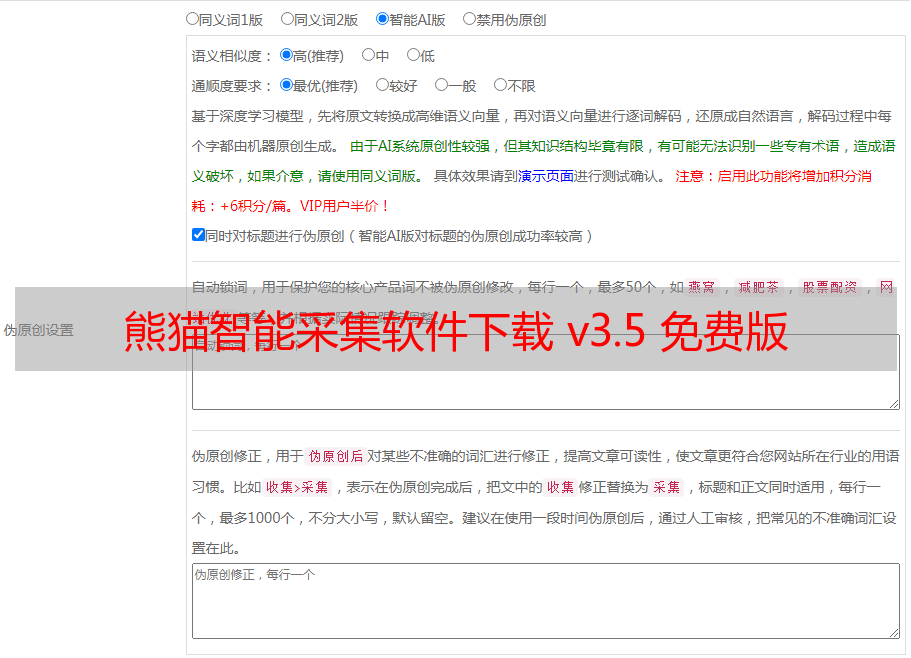911x658 pixels.
Task: Set 语义相似度 to 中
Action: click(368, 55)
